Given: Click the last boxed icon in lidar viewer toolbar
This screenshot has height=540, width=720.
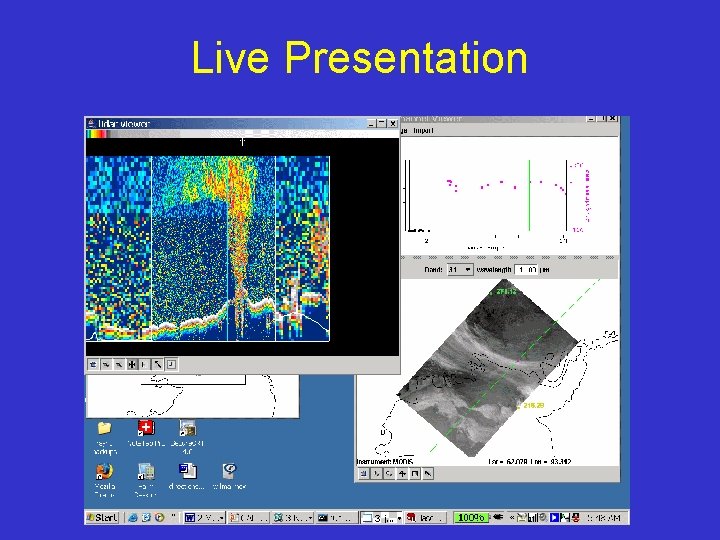Looking at the screenshot, I should [171, 364].
